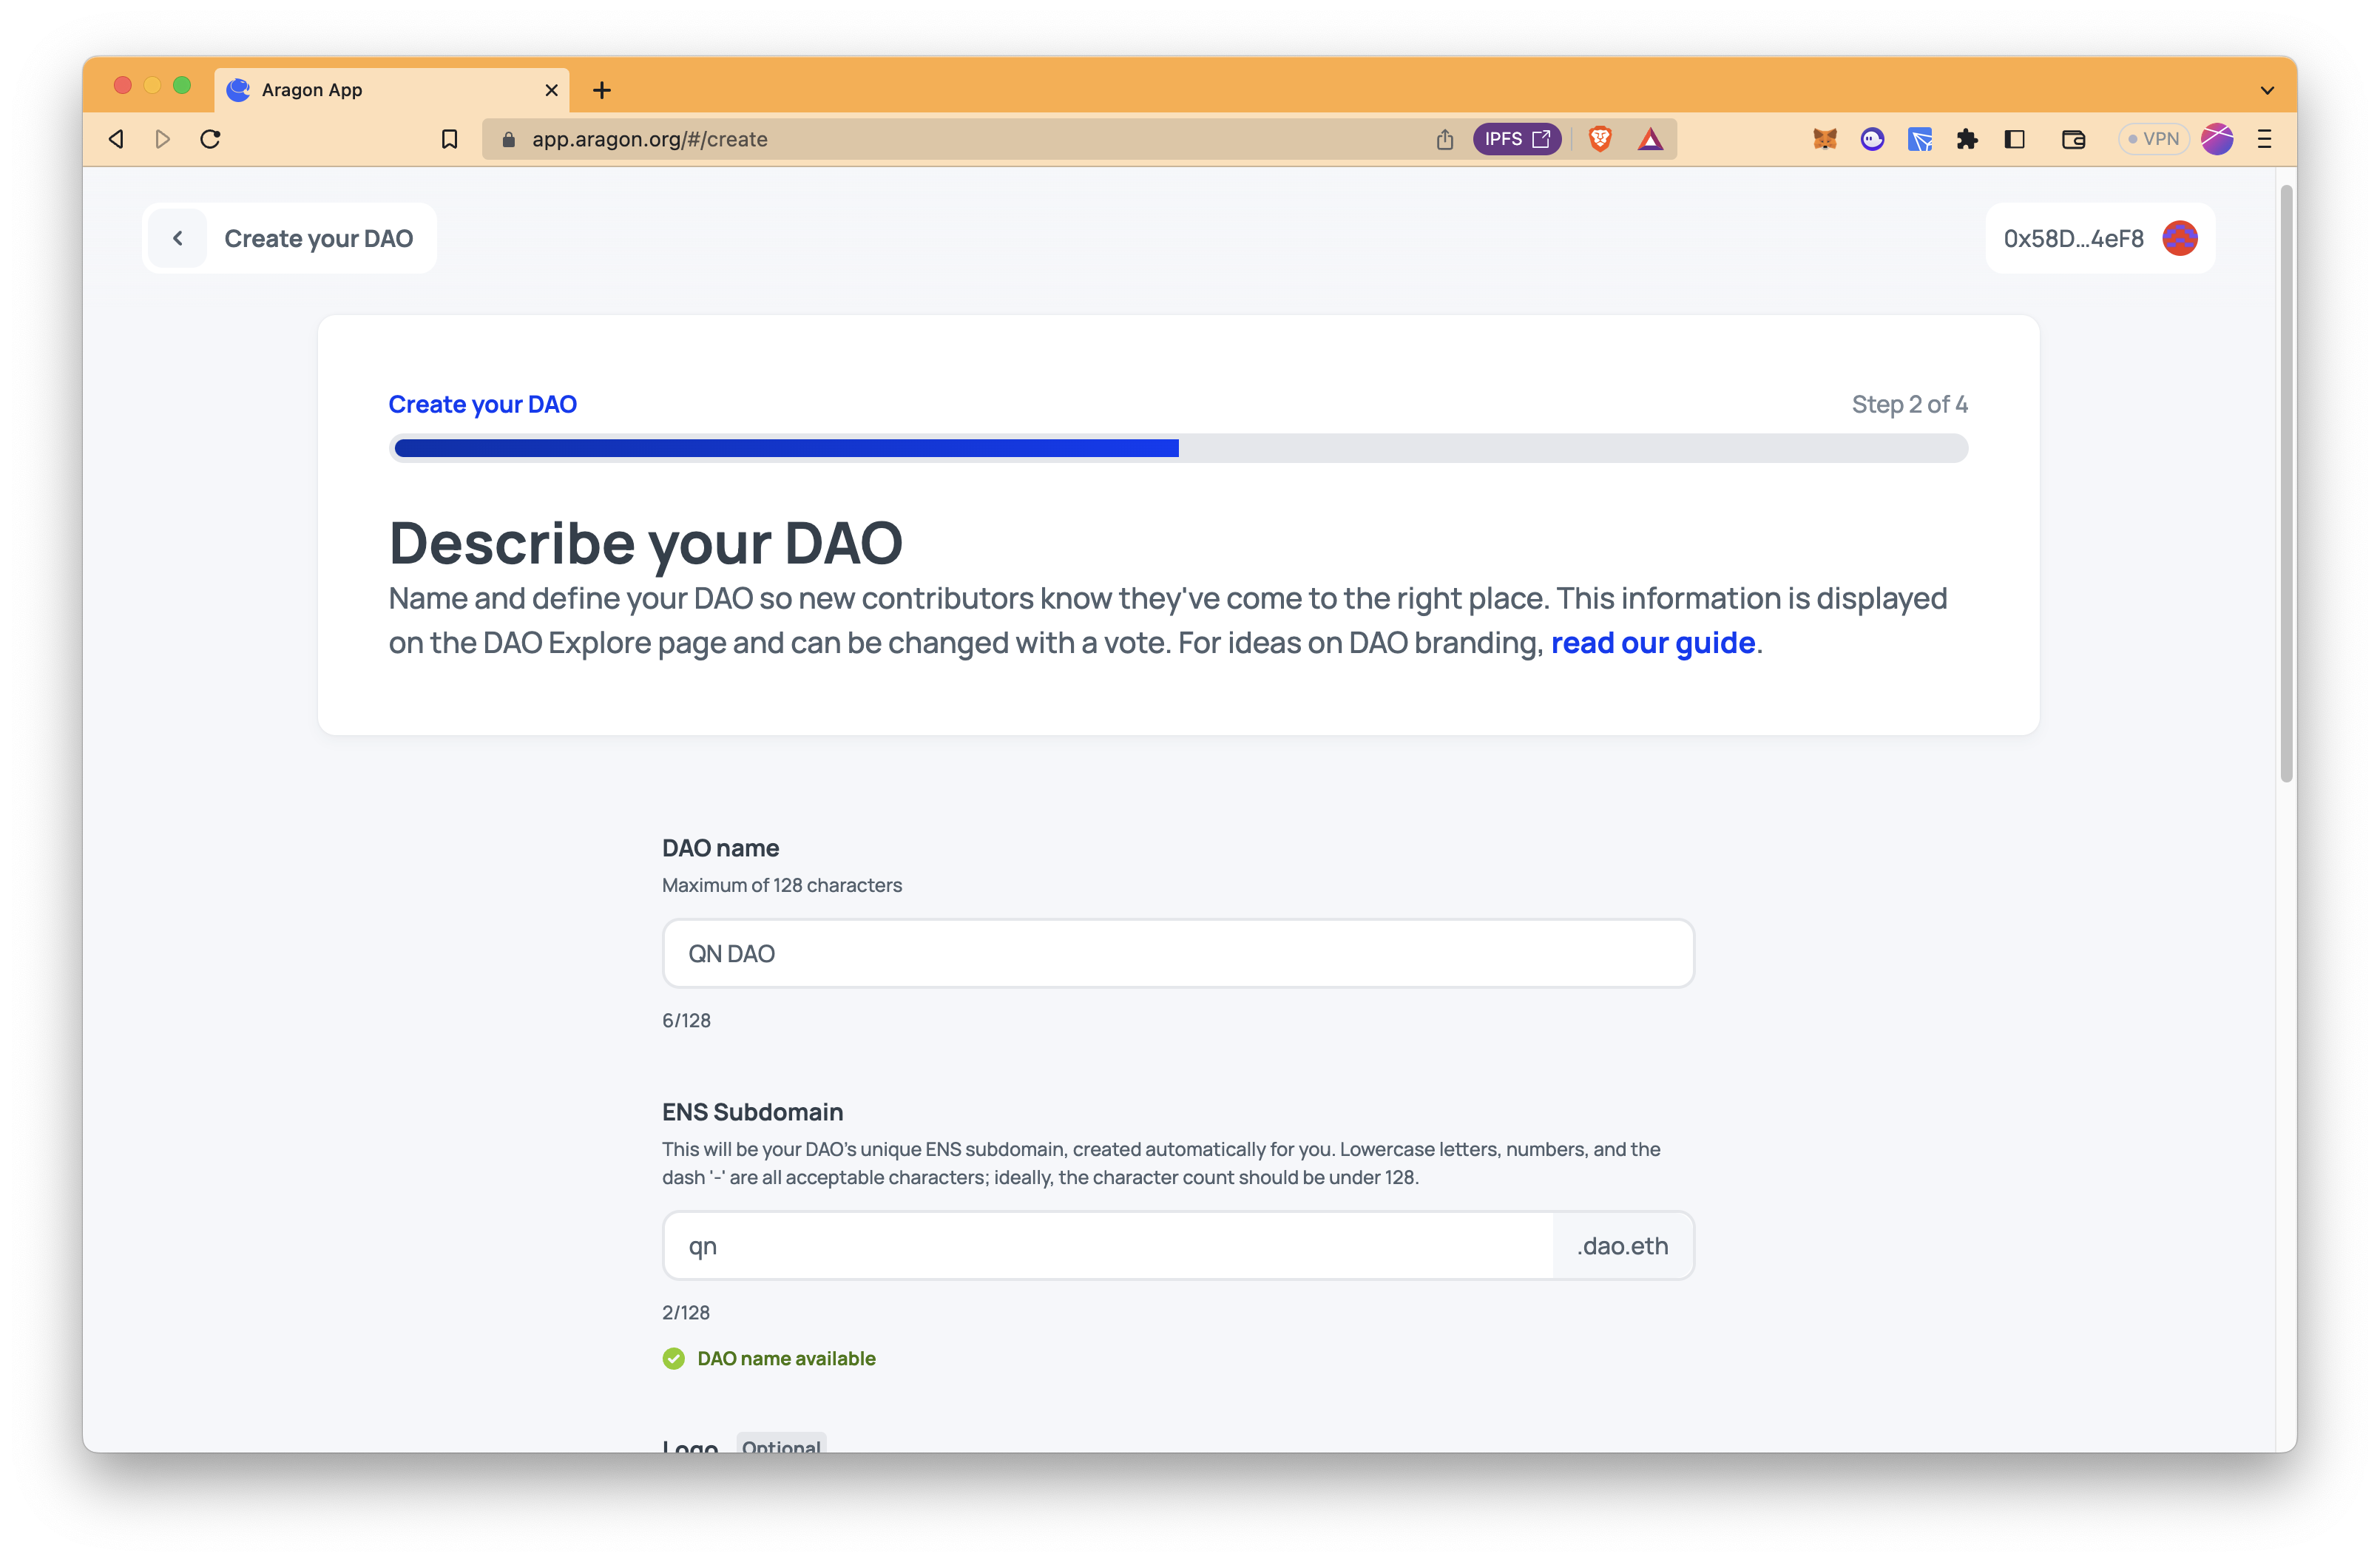This screenshot has height=1562, width=2380.
Task: Click the .dao.eth suffix
Action: click(1622, 1245)
